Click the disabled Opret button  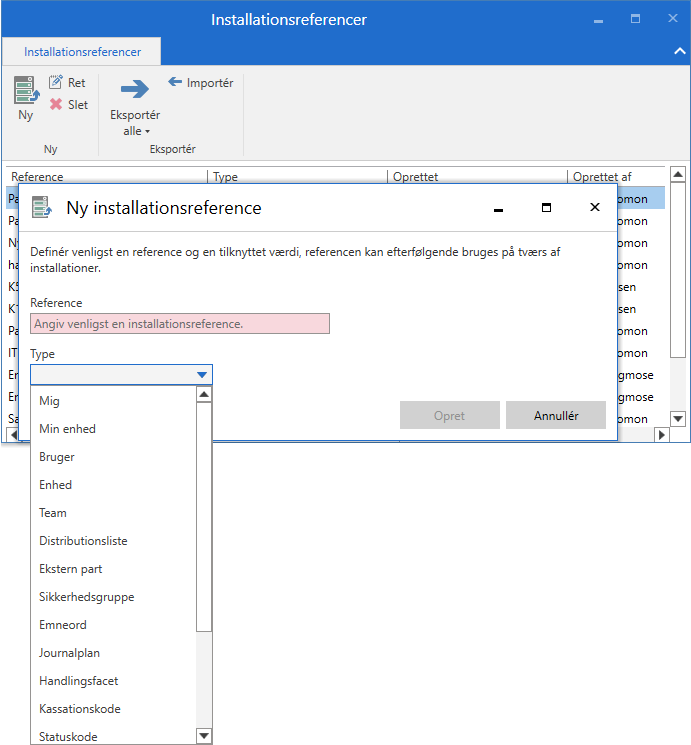449,416
